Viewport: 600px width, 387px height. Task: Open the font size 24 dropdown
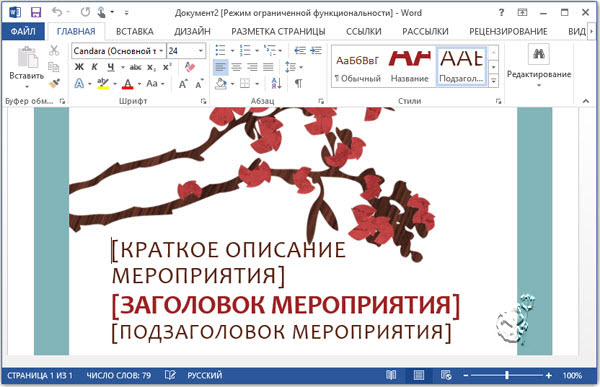(201, 51)
